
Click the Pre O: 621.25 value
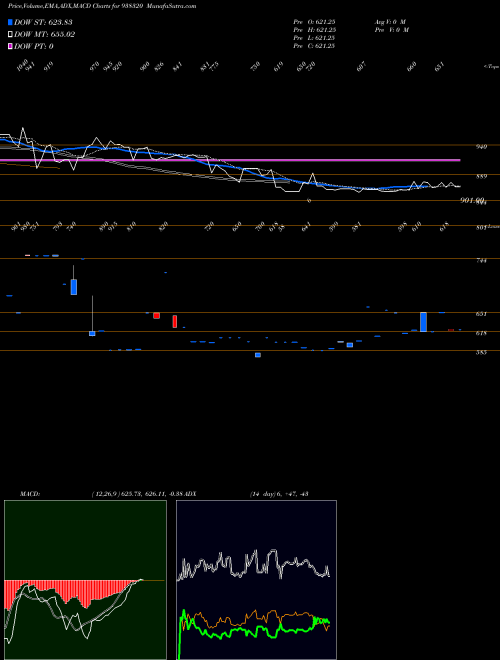314,22
